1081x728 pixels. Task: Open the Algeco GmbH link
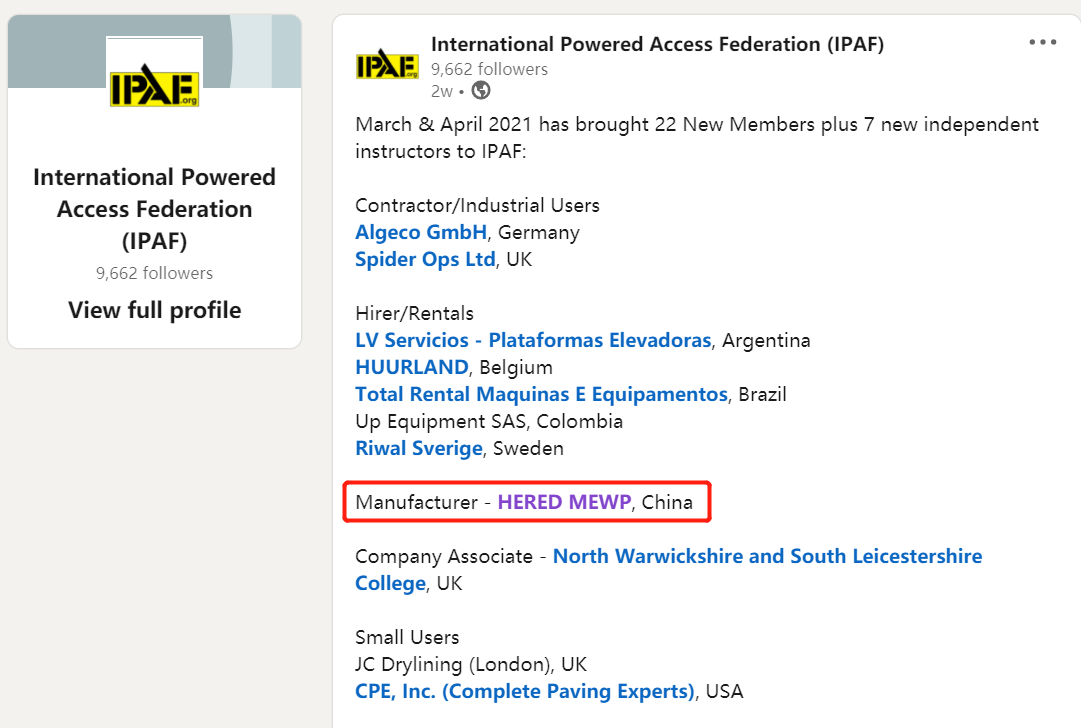coord(421,232)
